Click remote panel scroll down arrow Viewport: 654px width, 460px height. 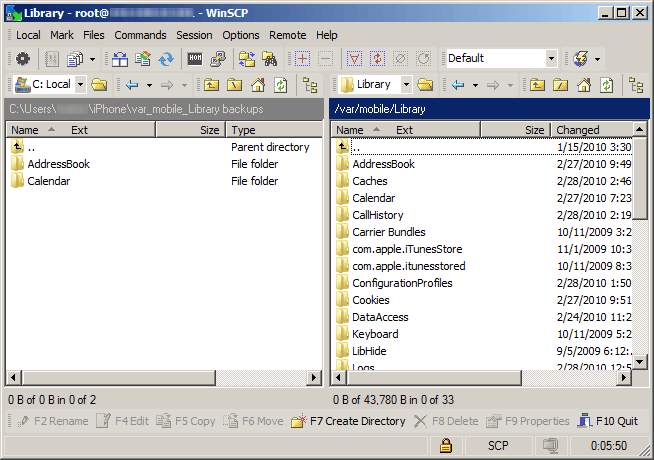click(639, 362)
